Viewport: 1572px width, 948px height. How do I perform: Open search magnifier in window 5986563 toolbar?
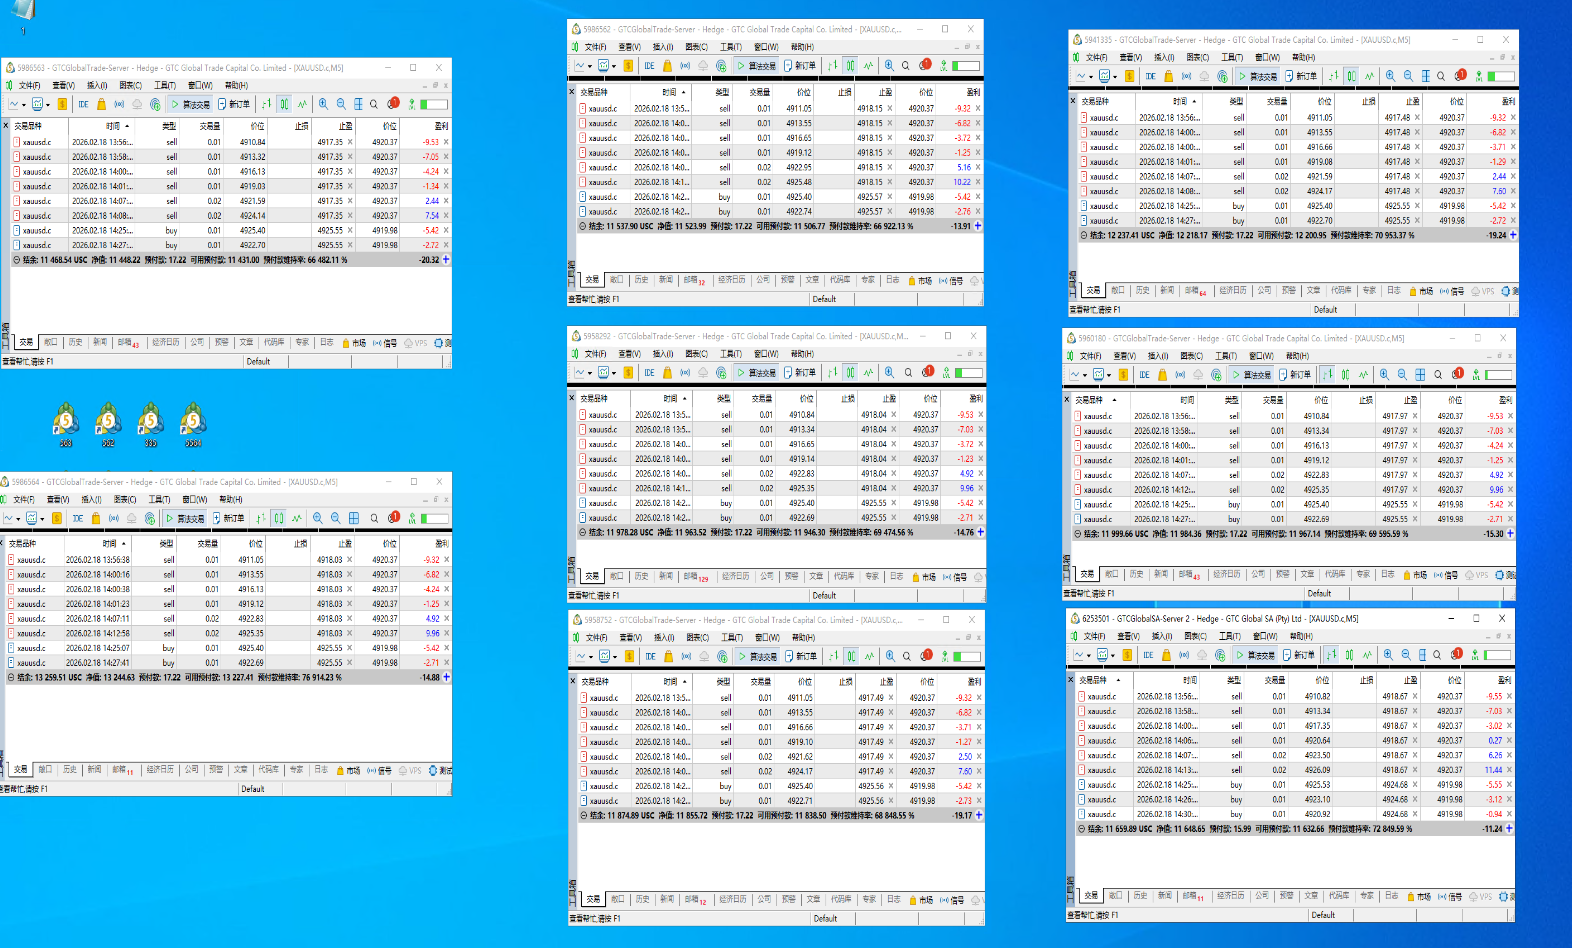coord(374,104)
